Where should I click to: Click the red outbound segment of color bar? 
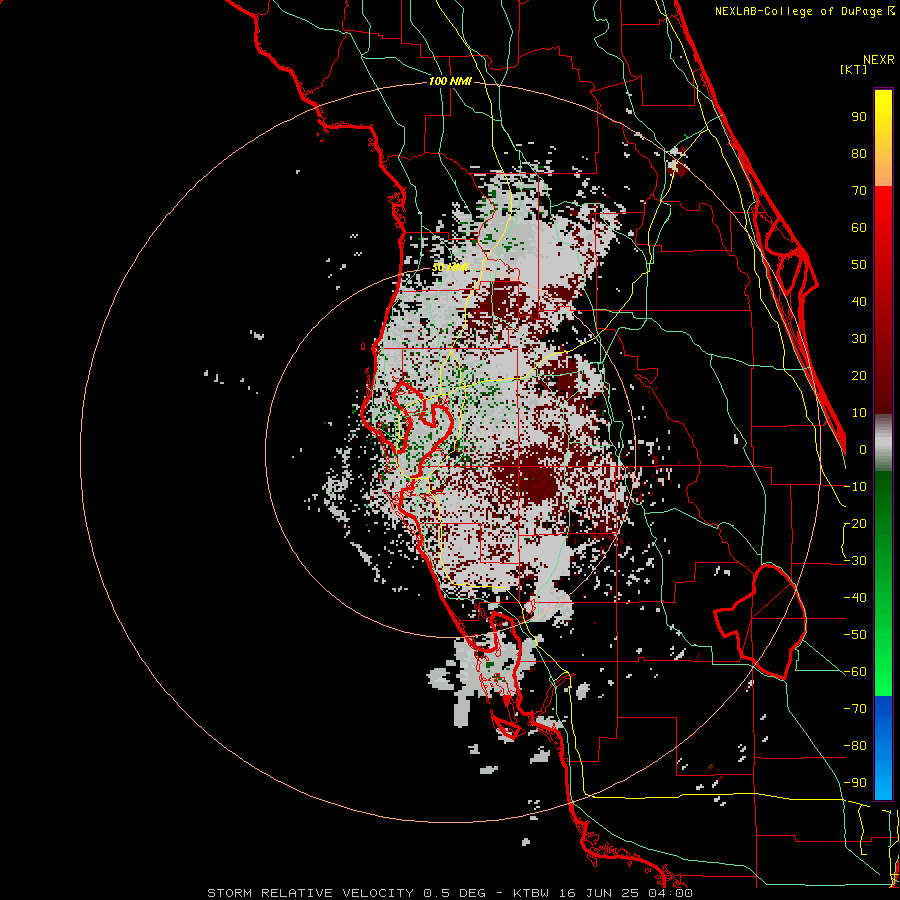pyautogui.click(x=883, y=300)
